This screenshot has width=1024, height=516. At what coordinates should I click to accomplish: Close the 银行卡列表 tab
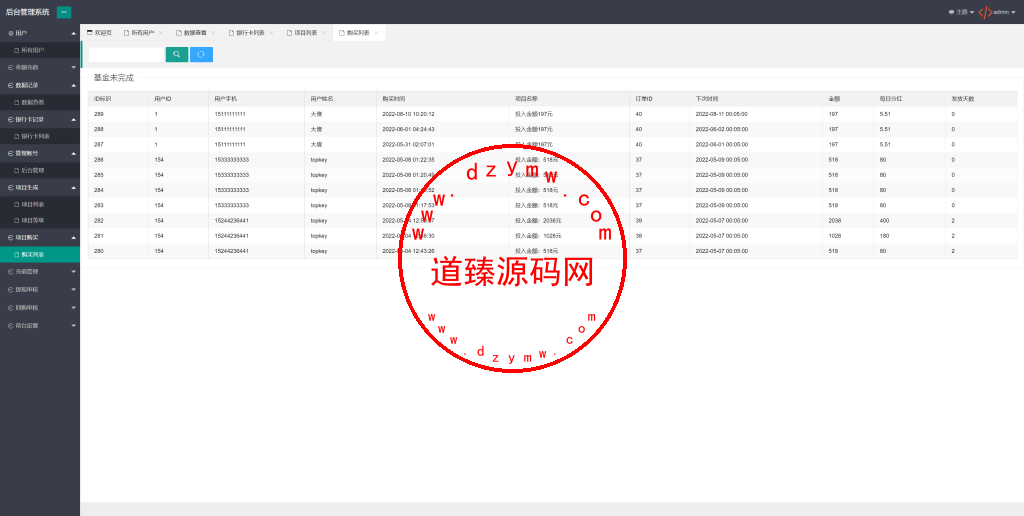[x=271, y=33]
